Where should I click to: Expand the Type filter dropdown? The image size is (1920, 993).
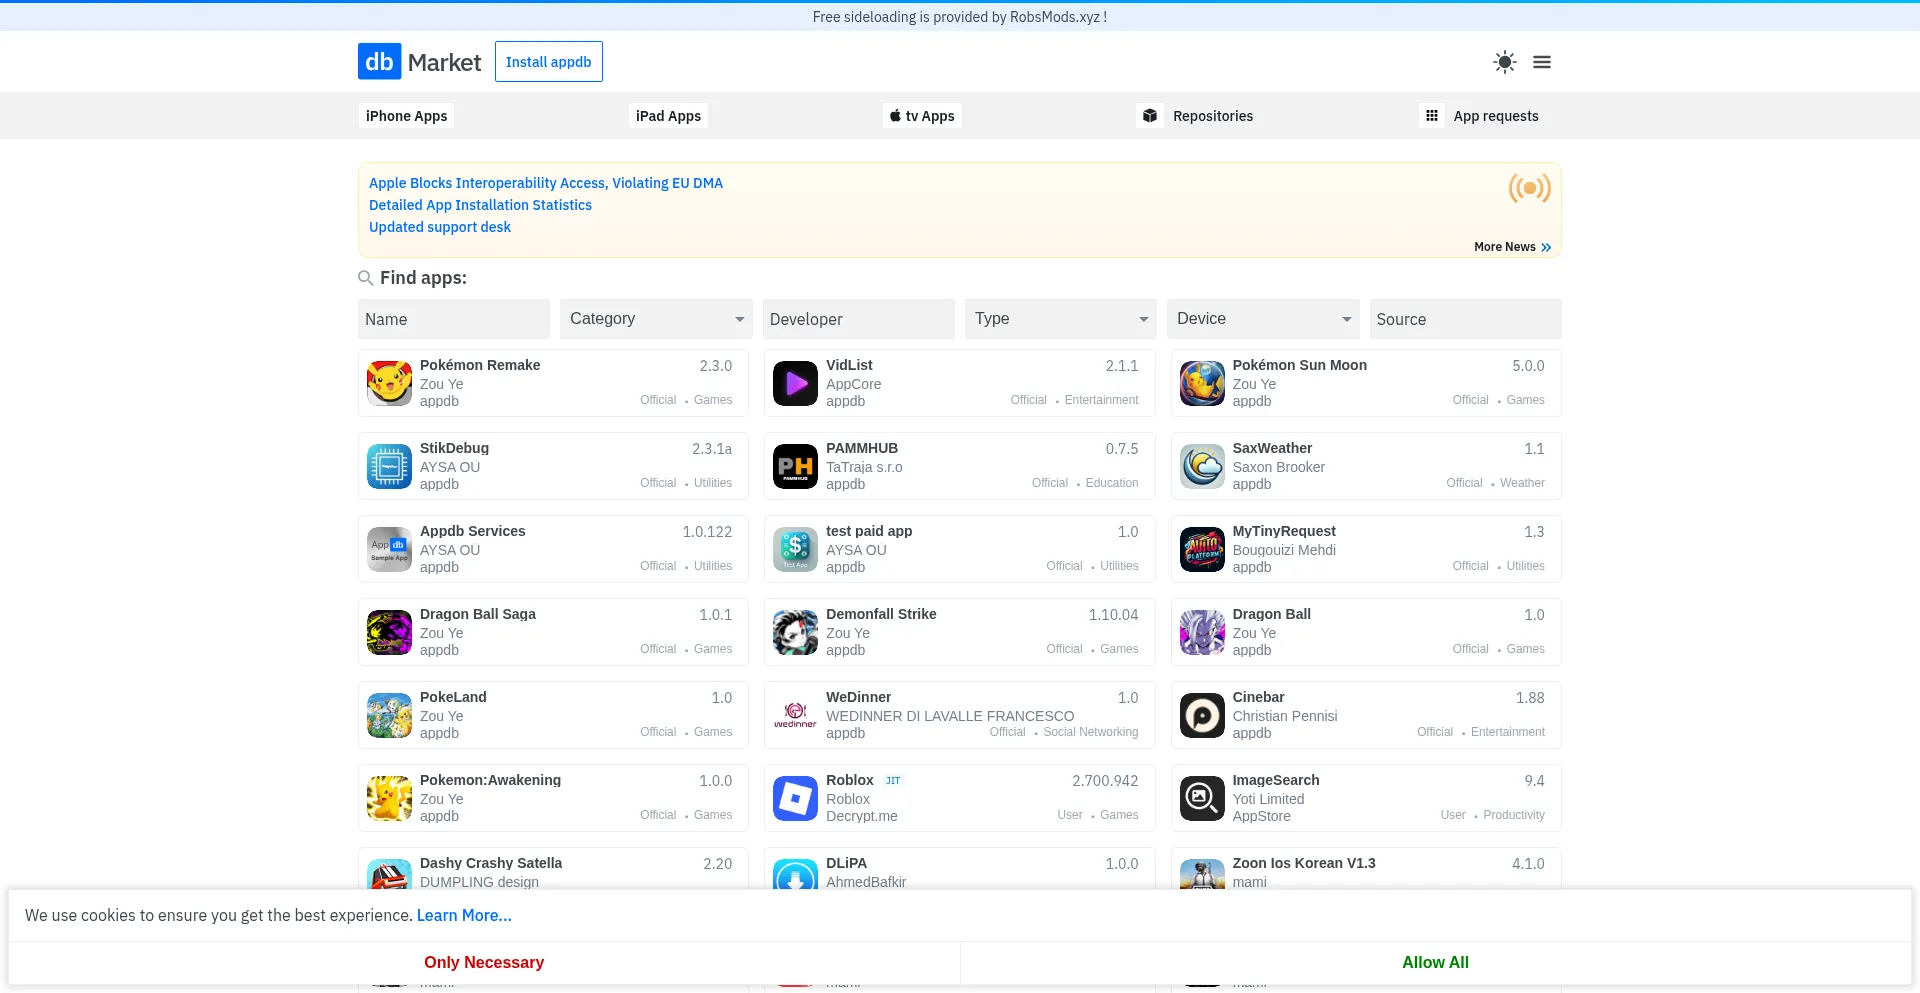(1060, 319)
